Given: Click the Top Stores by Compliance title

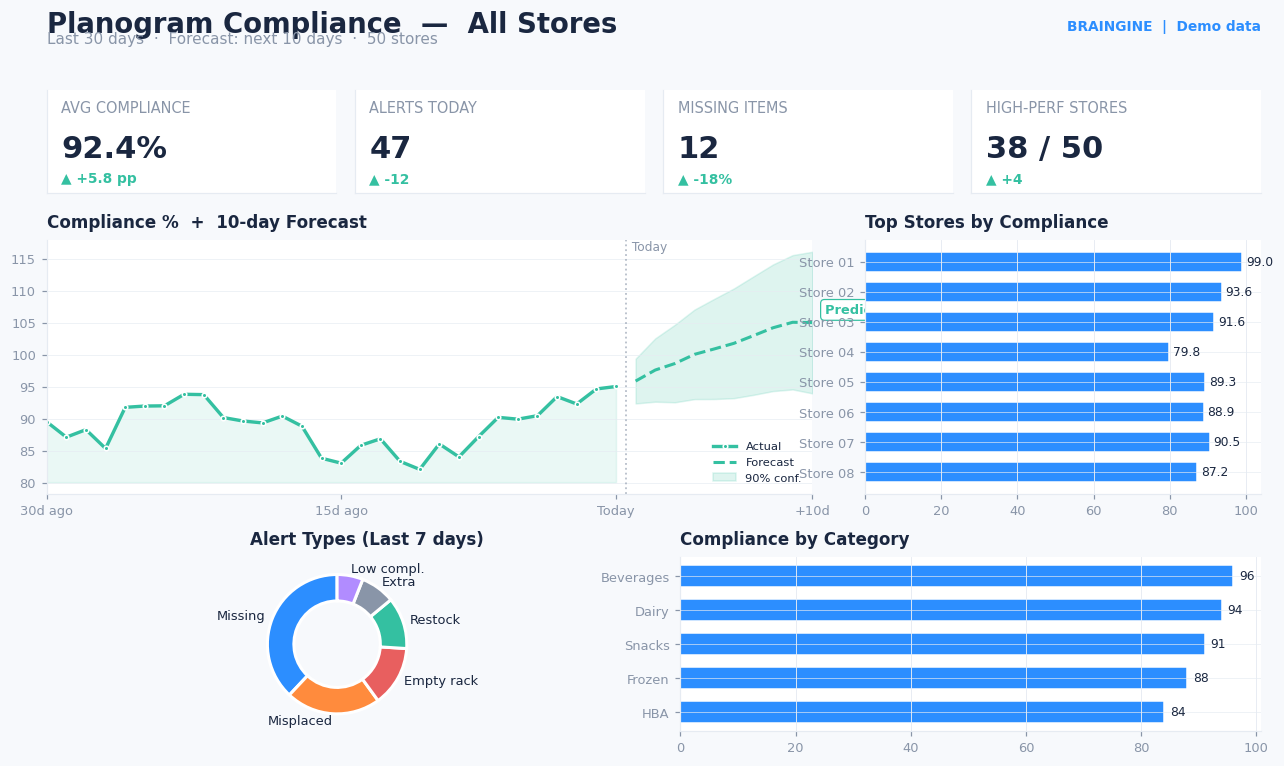Looking at the screenshot, I should click(x=986, y=222).
